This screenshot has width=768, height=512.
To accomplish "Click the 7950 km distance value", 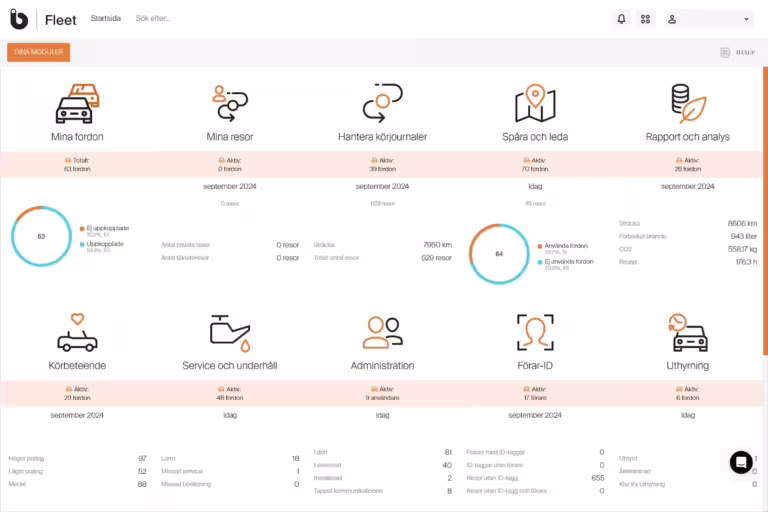I will coord(437,244).
